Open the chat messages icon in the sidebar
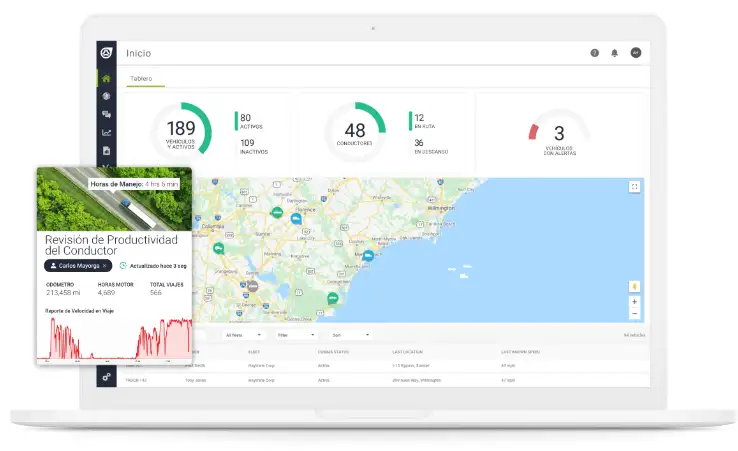738x451 pixels. coord(106,114)
